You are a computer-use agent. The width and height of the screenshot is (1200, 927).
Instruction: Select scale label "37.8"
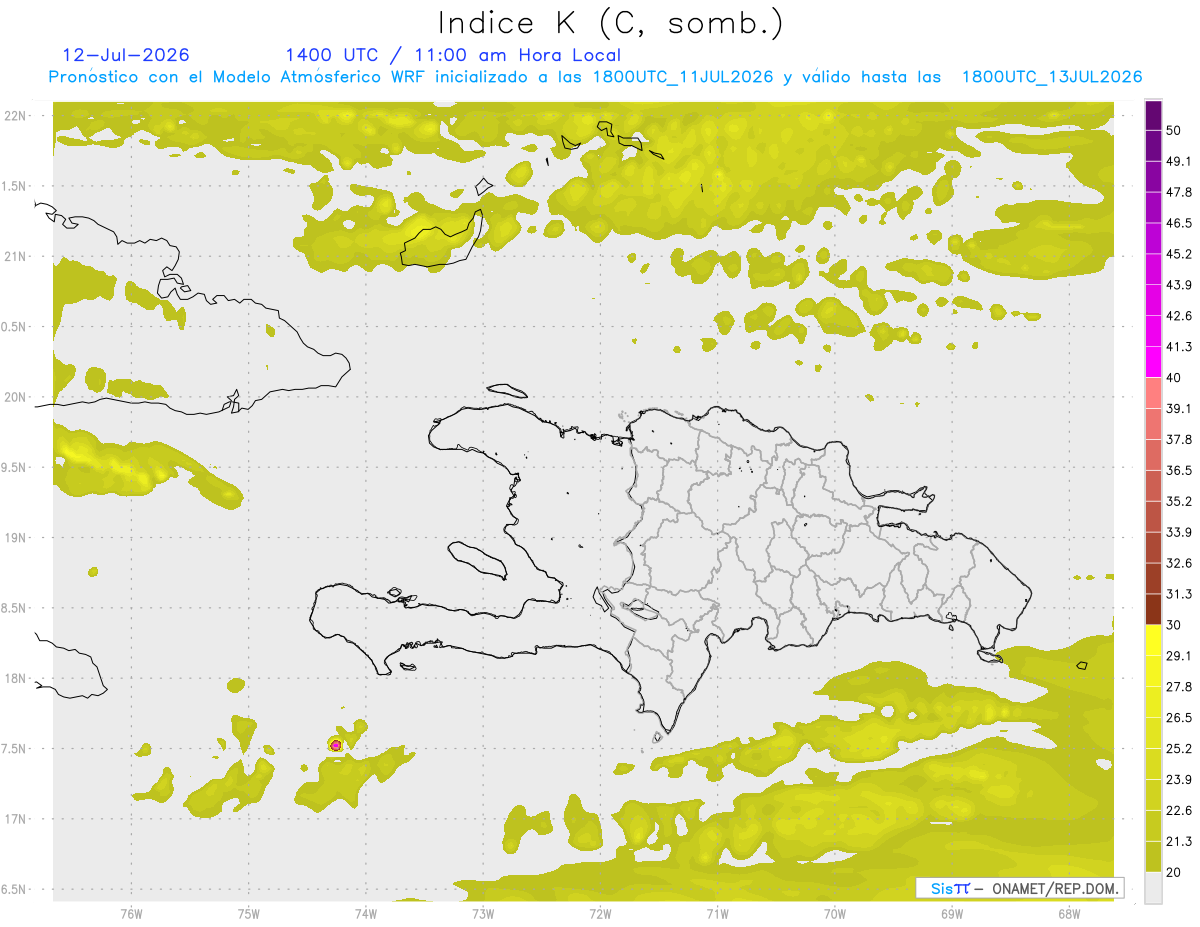[1179, 439]
